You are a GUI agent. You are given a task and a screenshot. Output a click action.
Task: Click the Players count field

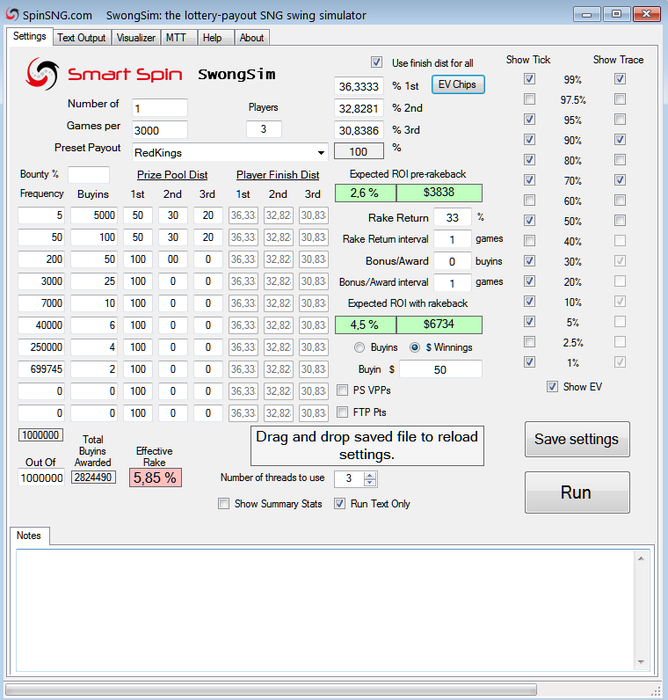pyautogui.click(x=263, y=129)
